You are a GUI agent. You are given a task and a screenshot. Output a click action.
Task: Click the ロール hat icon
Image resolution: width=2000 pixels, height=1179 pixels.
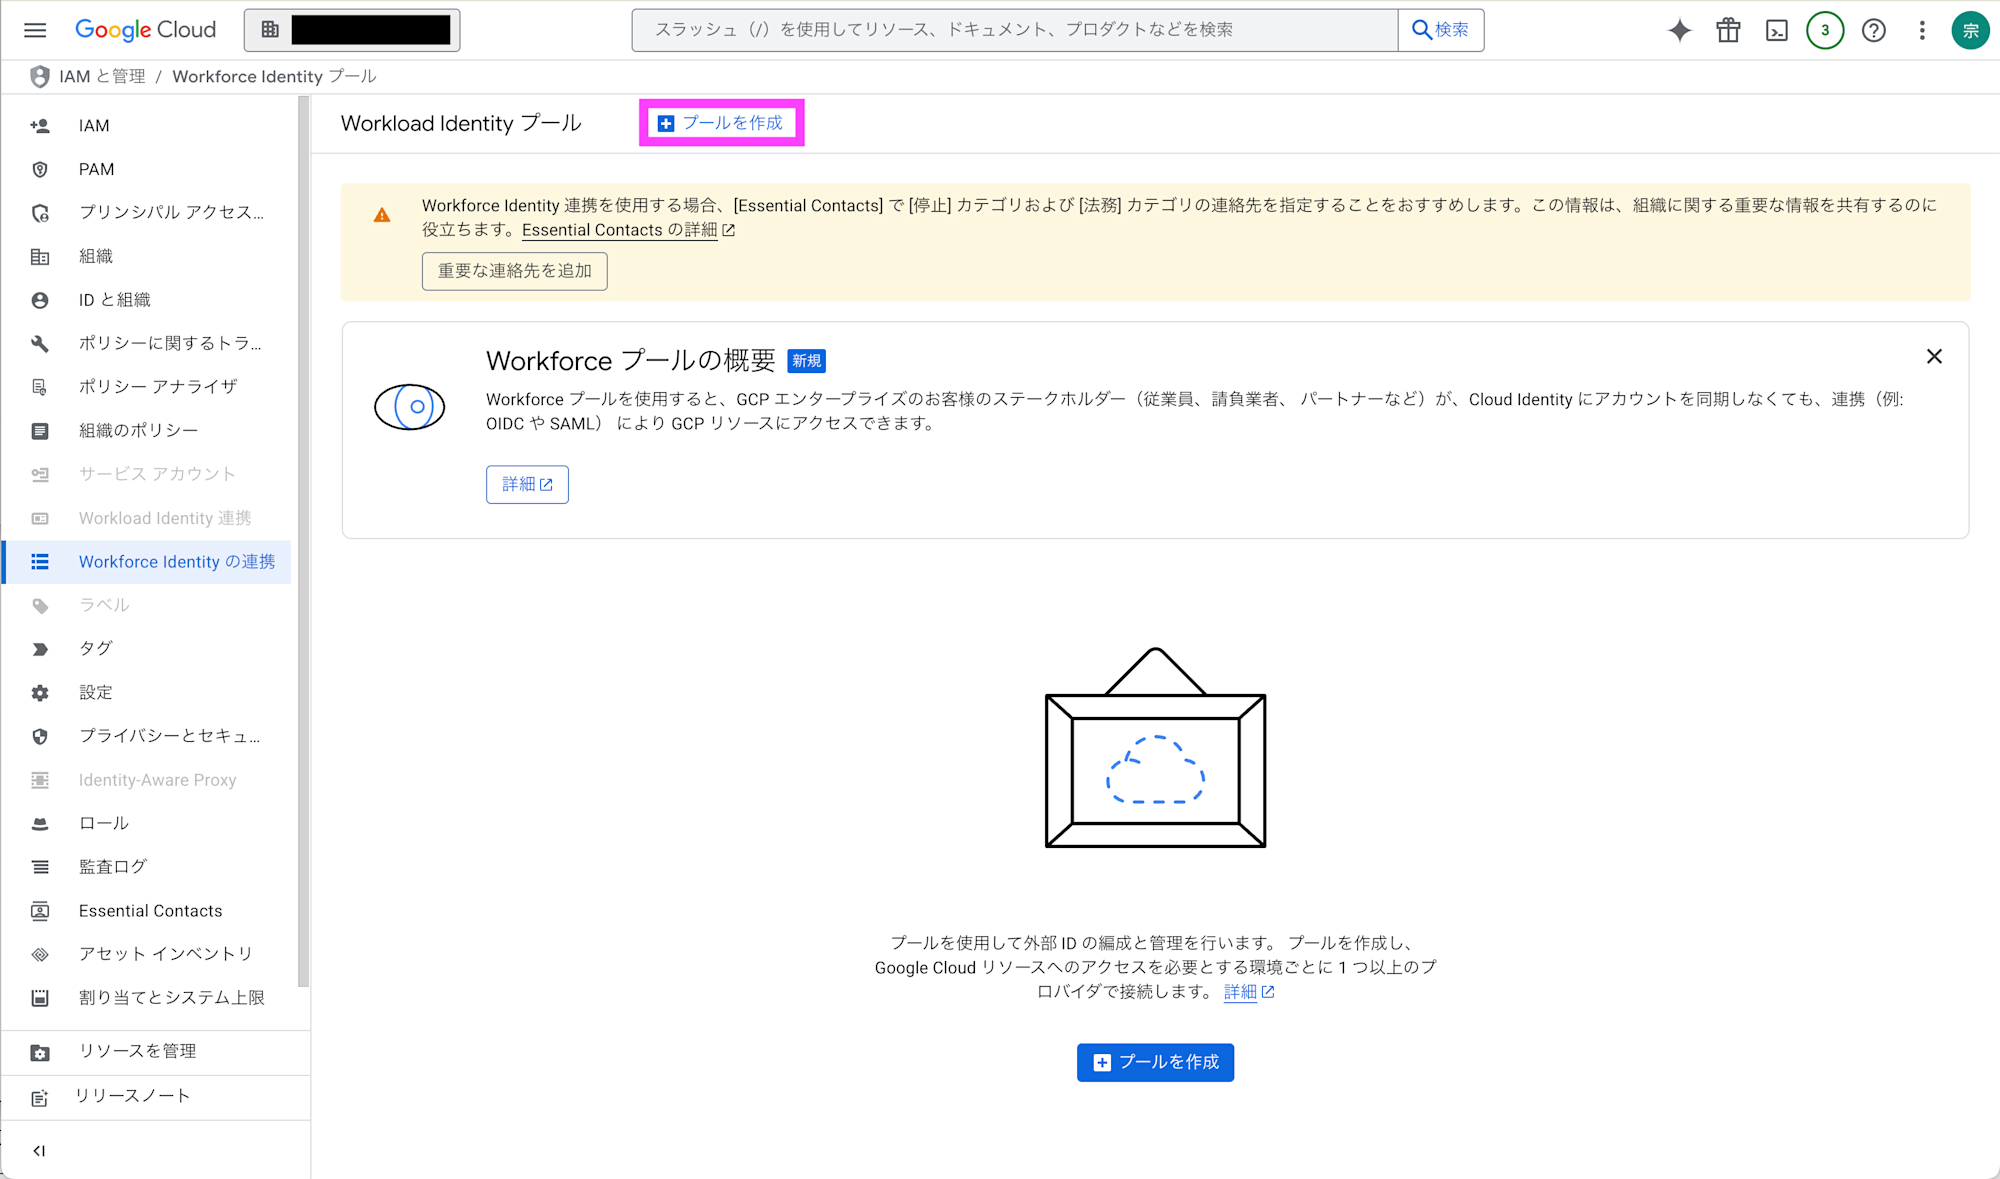coord(40,823)
